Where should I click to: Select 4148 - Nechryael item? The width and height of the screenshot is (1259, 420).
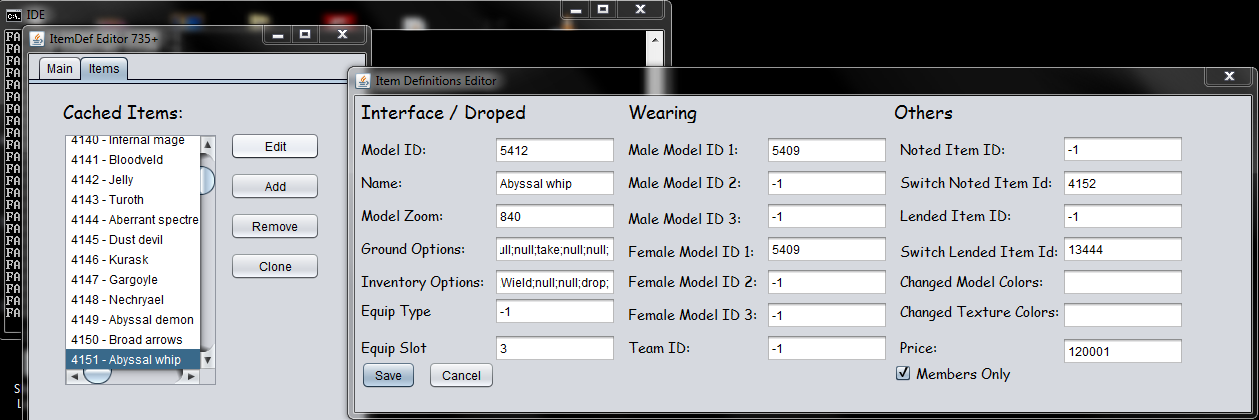tap(133, 299)
